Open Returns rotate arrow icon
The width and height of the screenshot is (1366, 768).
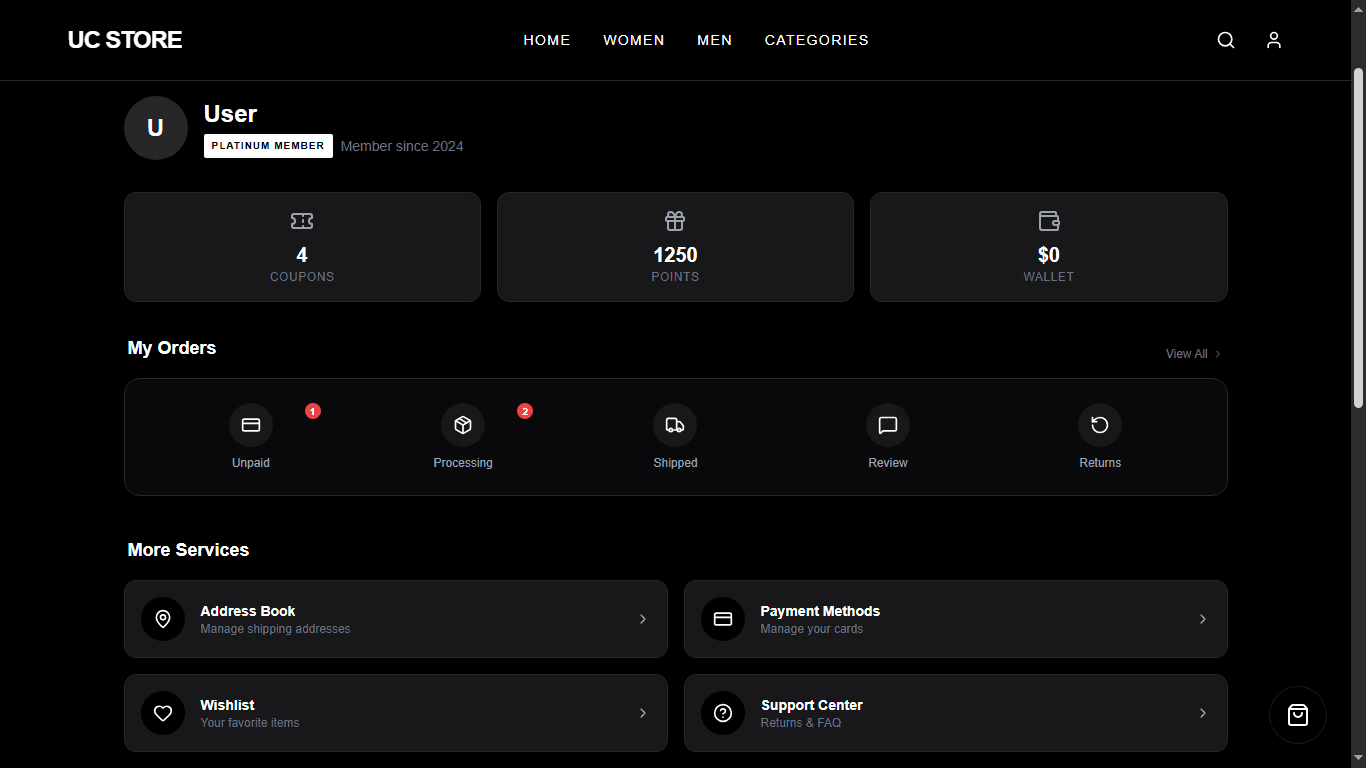point(1100,425)
